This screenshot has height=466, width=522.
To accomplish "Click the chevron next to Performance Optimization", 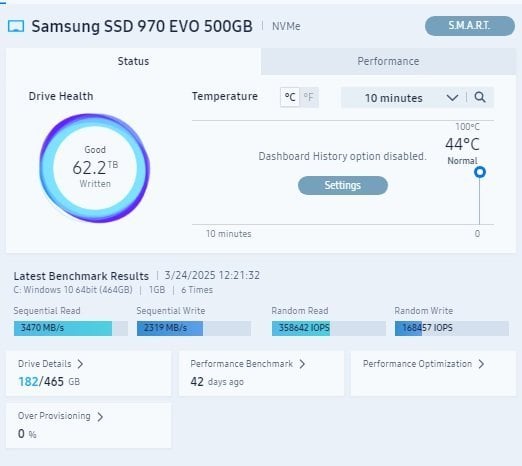I will [x=481, y=364].
